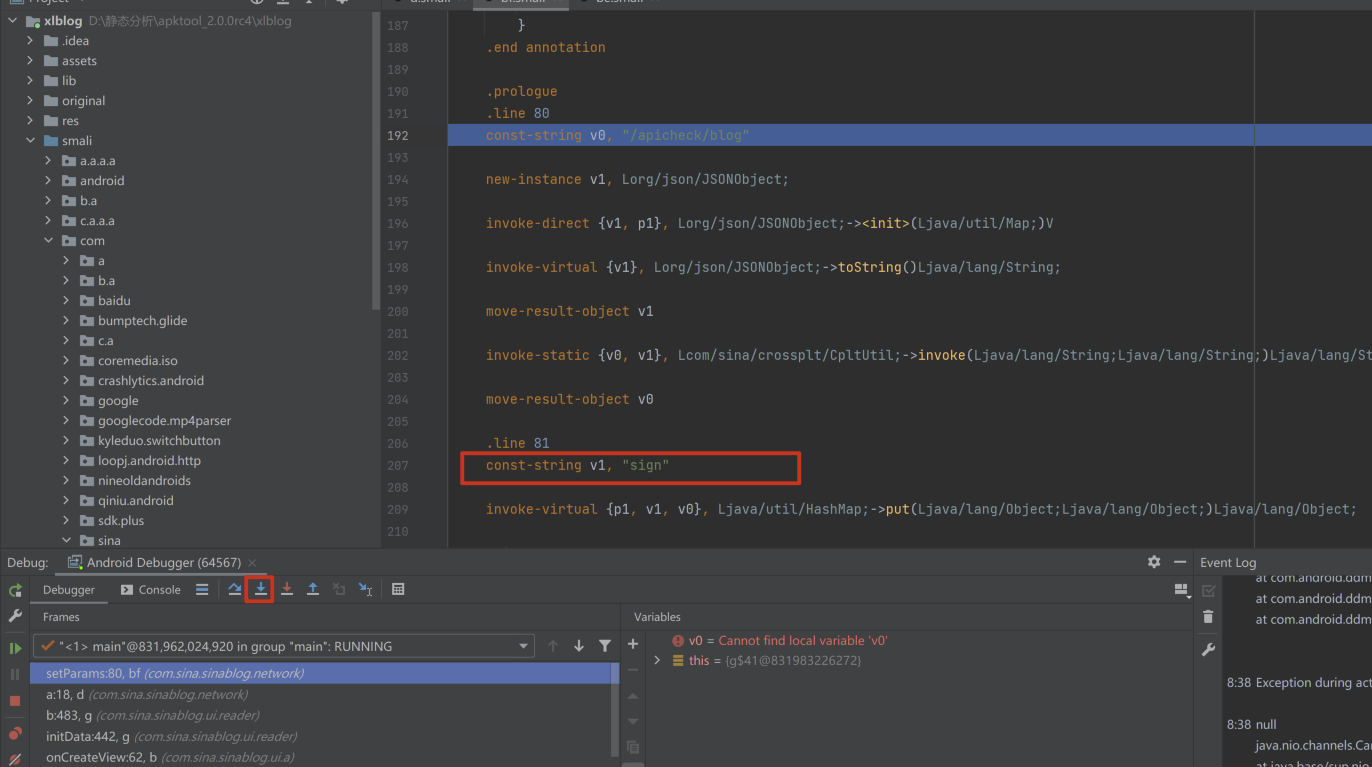Click the Pause Program icon
Viewport: 1372px width, 767px height.
click(15, 675)
